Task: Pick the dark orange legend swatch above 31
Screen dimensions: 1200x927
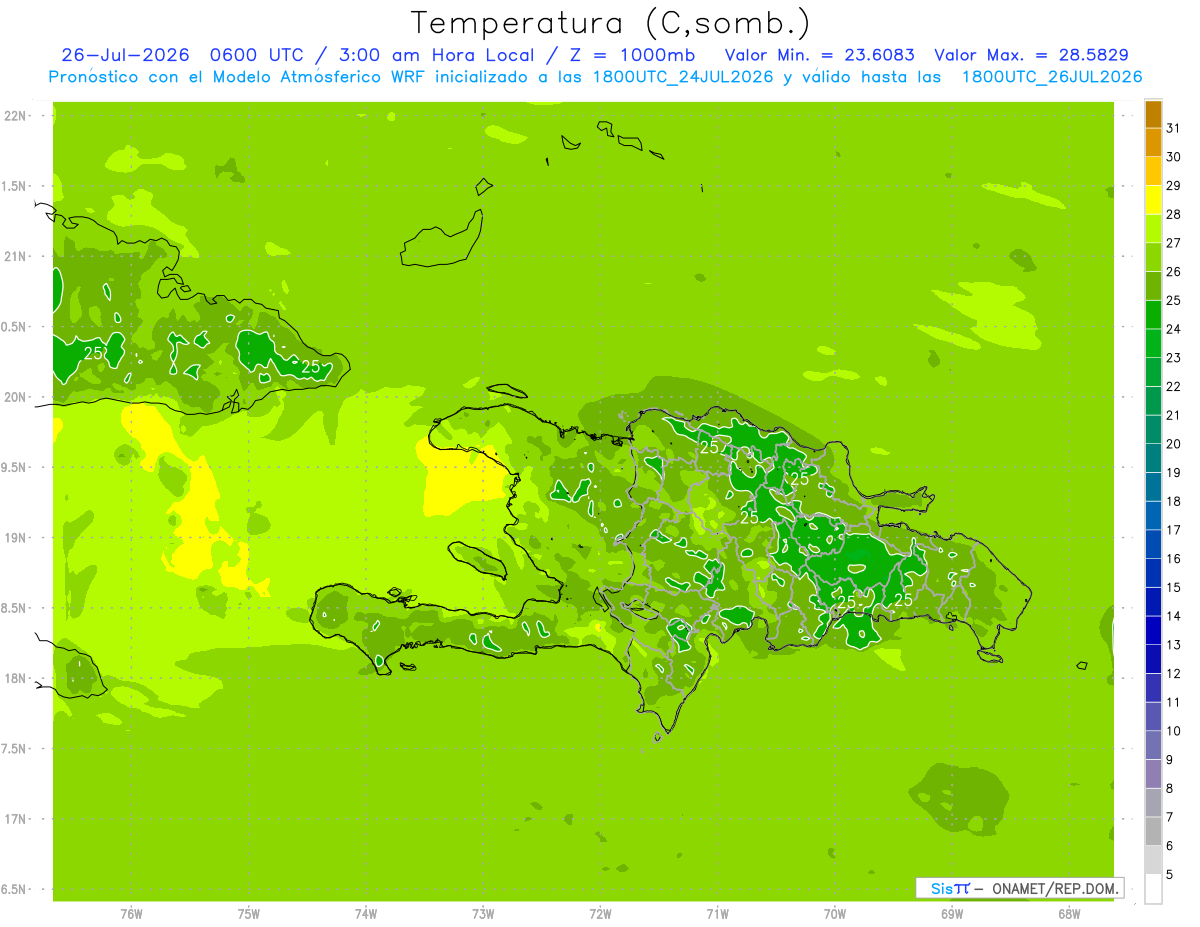Action: [1154, 114]
